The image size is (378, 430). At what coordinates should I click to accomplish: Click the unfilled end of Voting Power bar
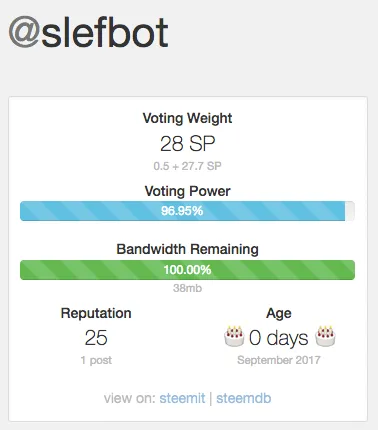click(x=350, y=211)
